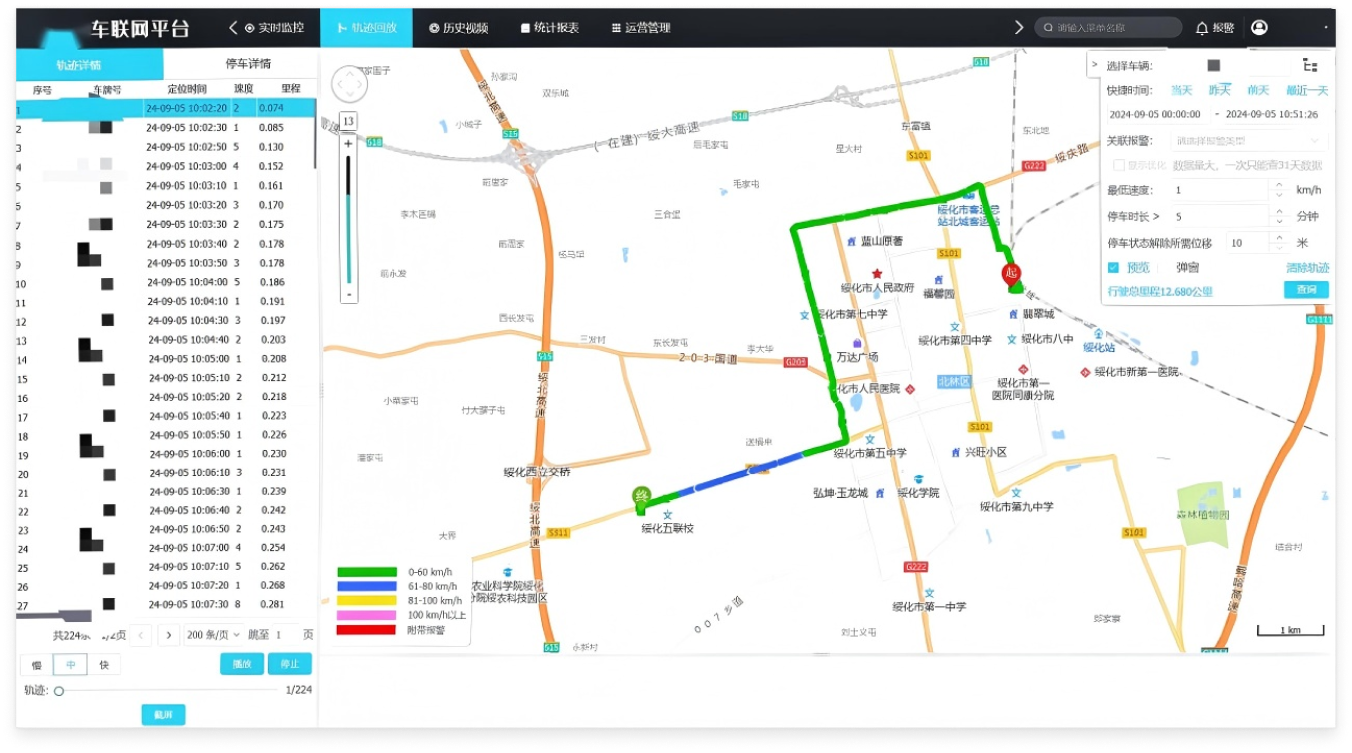Set playback speed to 快
Viewport: 1352px width, 753px height.
point(104,665)
